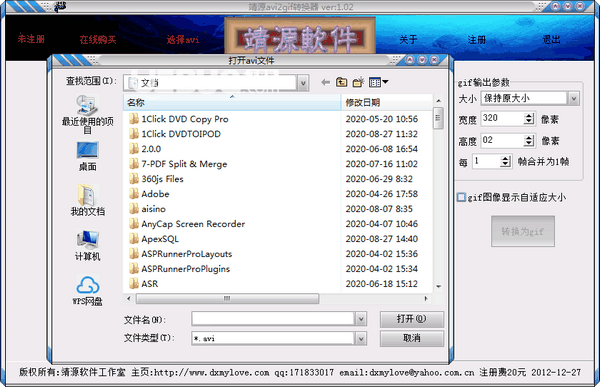Click the Exit menu item
Screen dimensions: 600x387
[x=551, y=39]
